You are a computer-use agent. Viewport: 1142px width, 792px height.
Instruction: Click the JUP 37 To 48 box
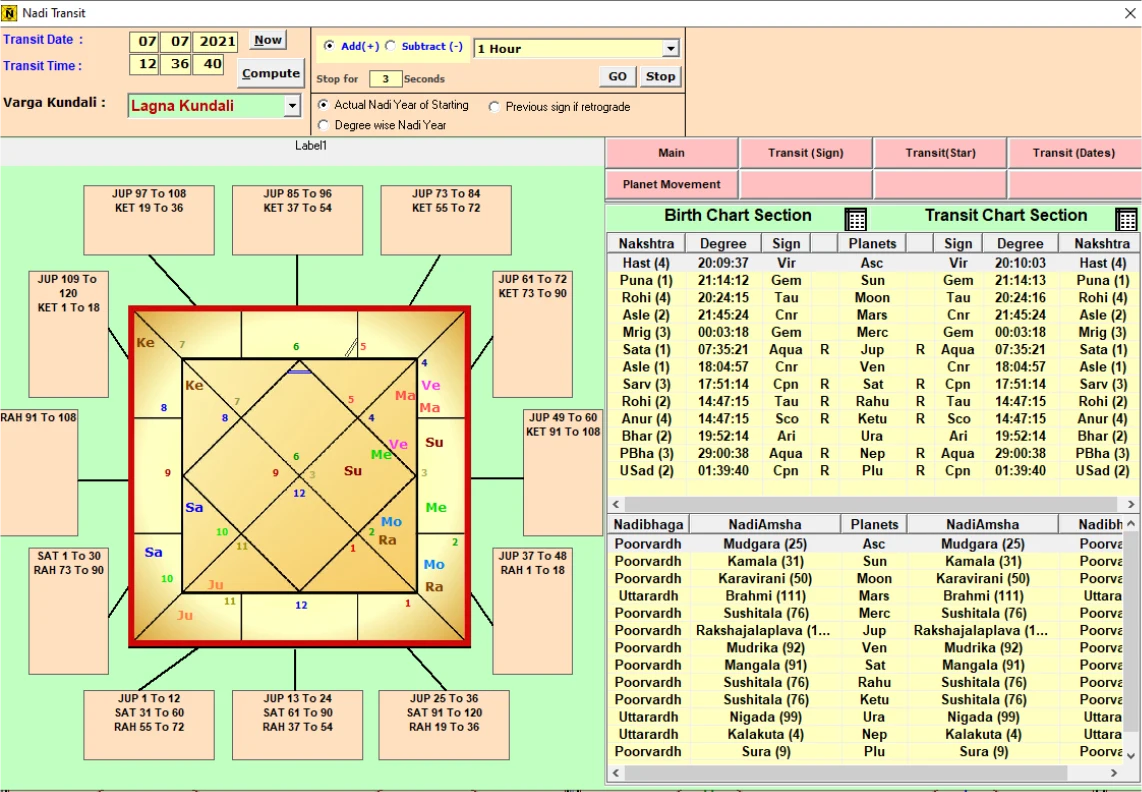coord(532,611)
